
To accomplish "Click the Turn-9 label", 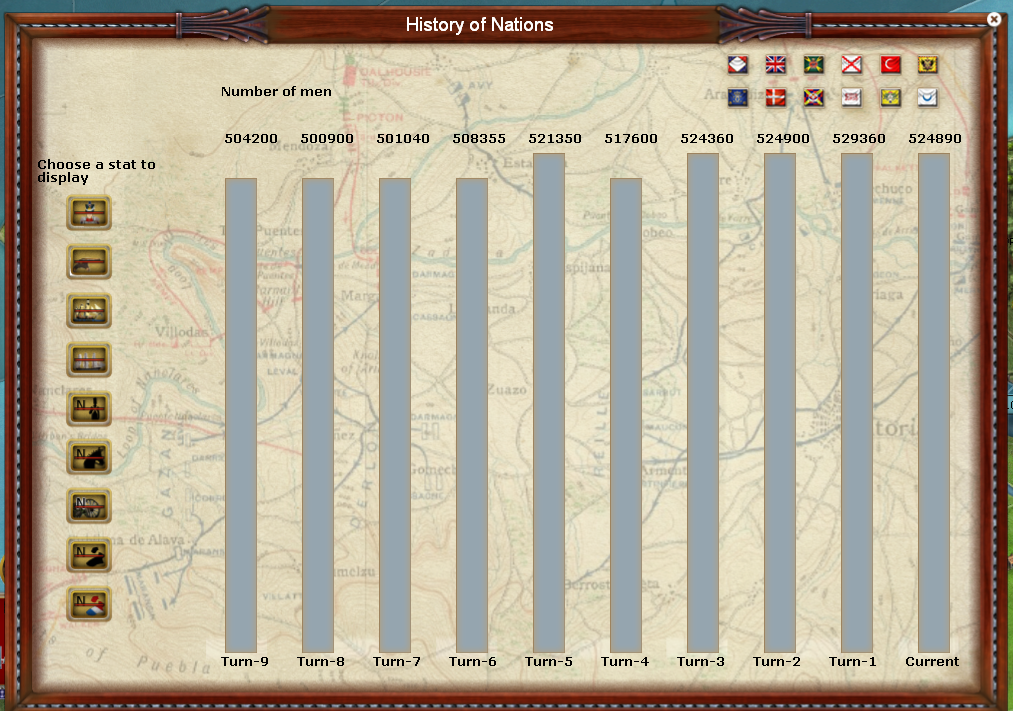I will point(244,661).
